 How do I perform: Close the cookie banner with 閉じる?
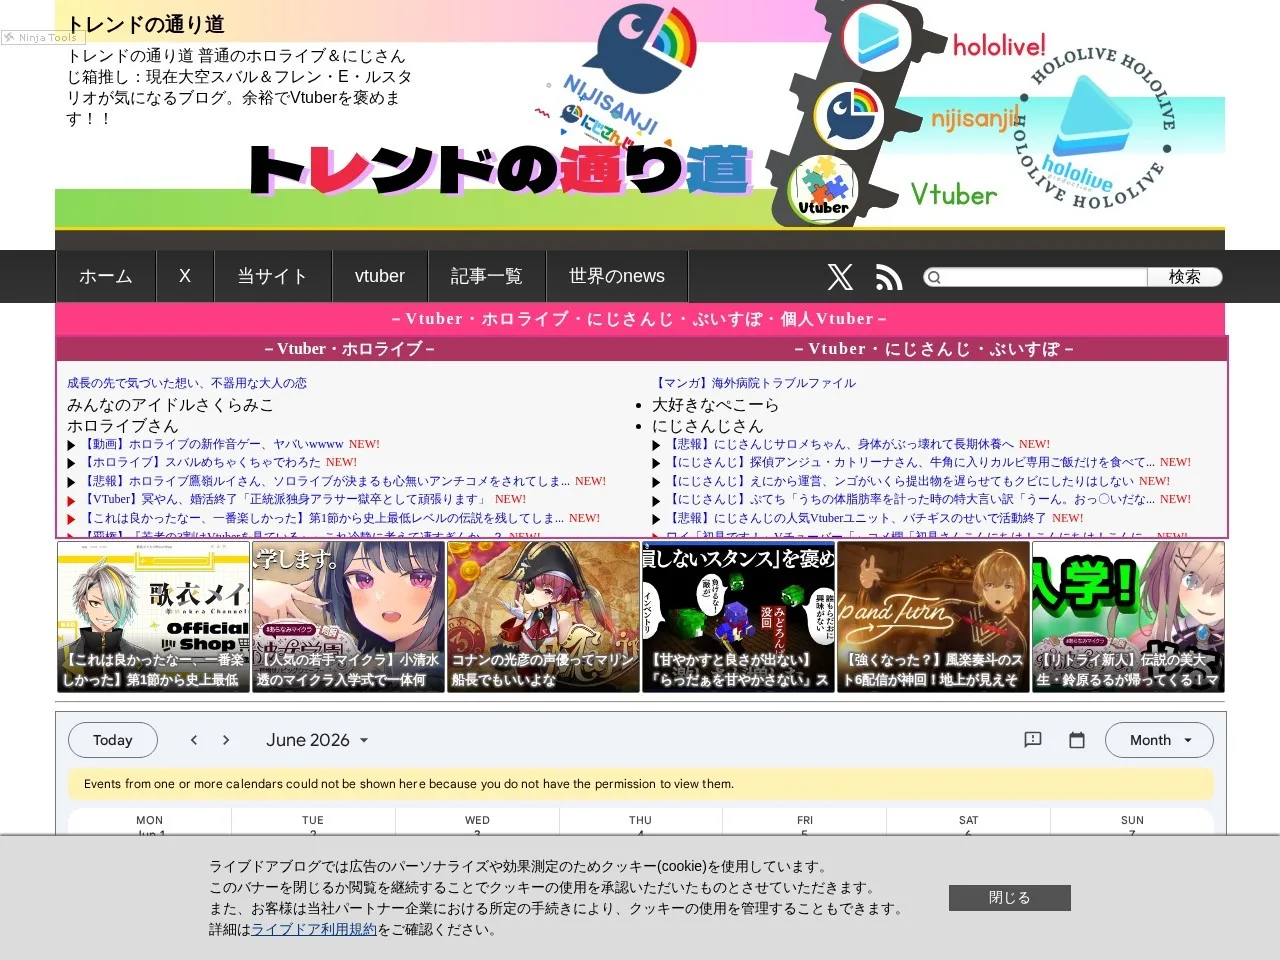pos(1010,898)
